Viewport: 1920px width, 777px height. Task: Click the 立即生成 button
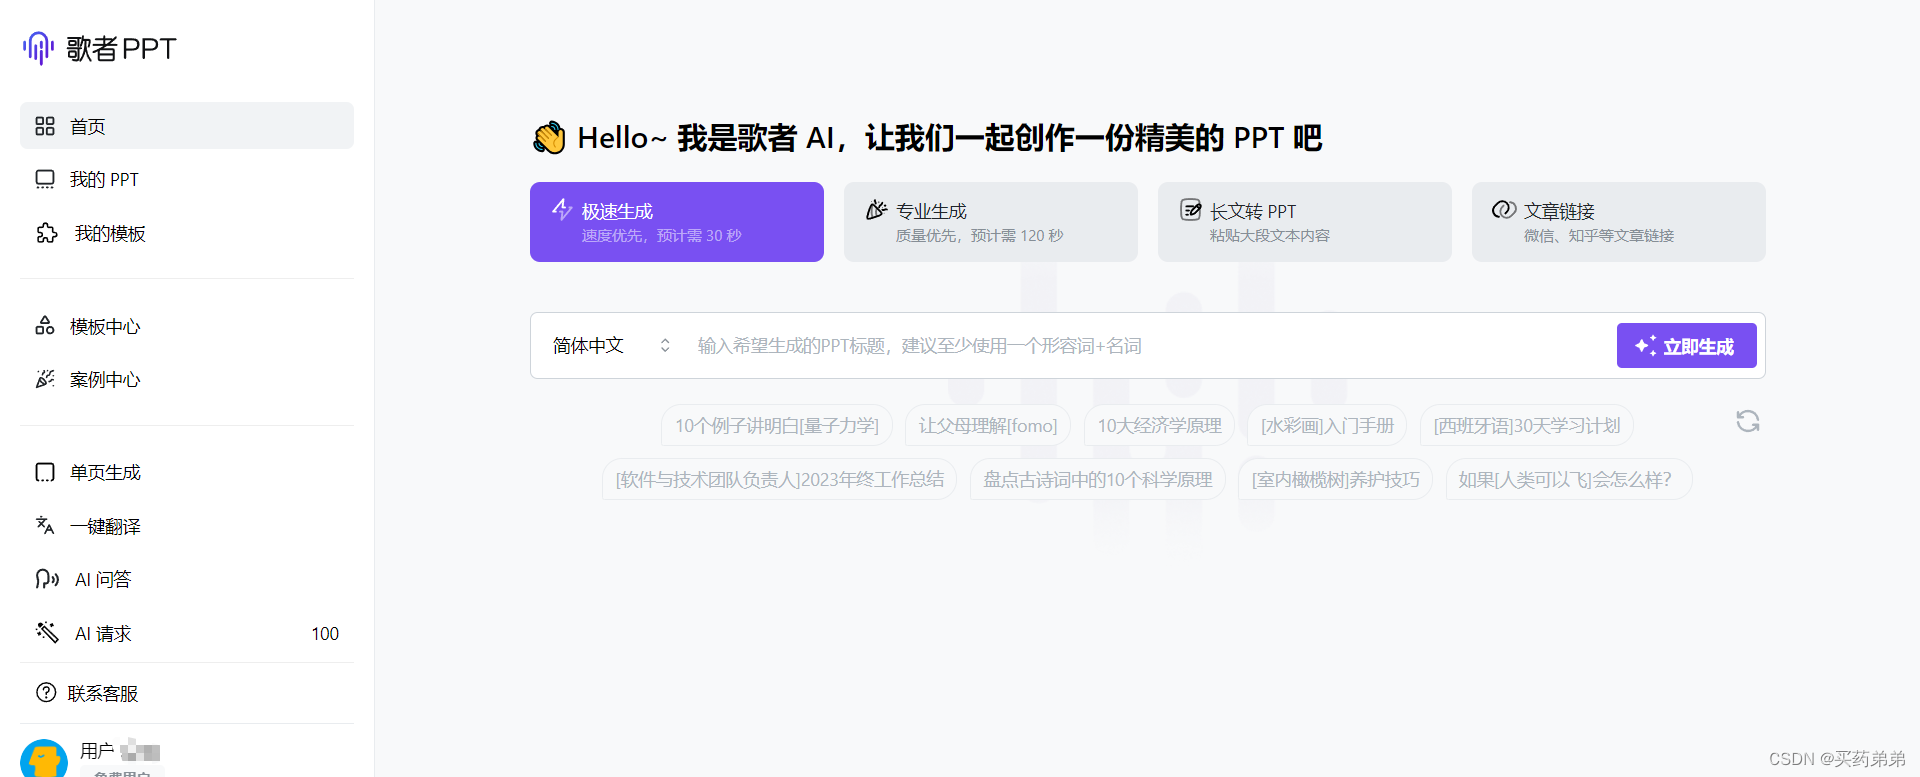[1687, 346]
